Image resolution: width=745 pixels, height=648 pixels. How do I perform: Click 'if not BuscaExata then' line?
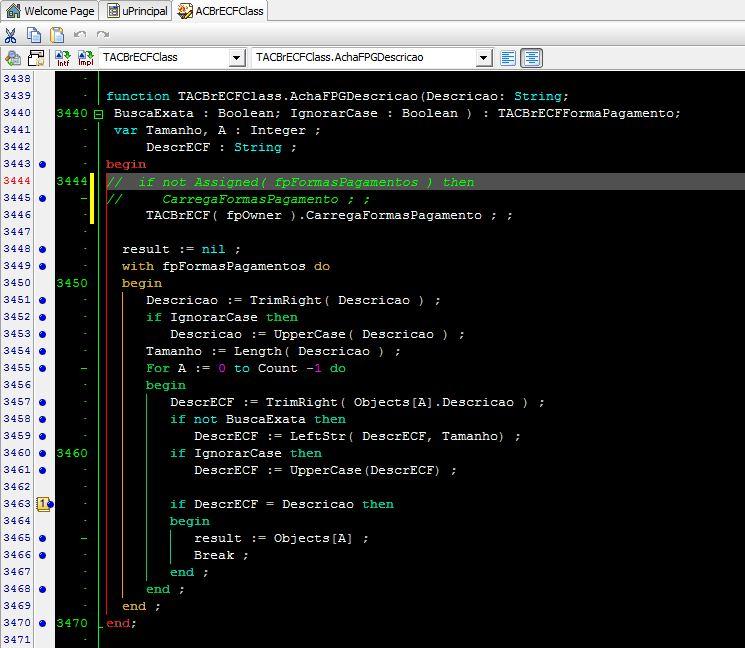click(x=258, y=419)
